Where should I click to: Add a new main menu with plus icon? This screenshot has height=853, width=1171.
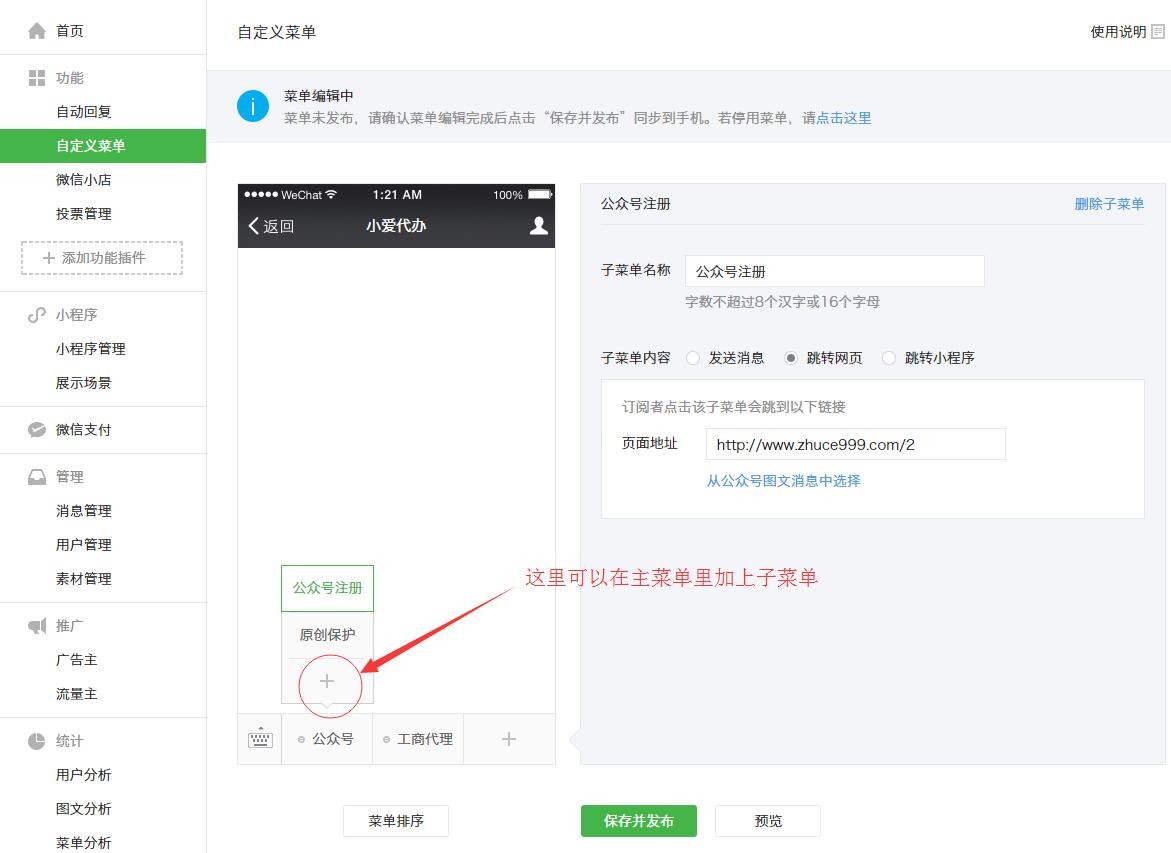tap(509, 739)
